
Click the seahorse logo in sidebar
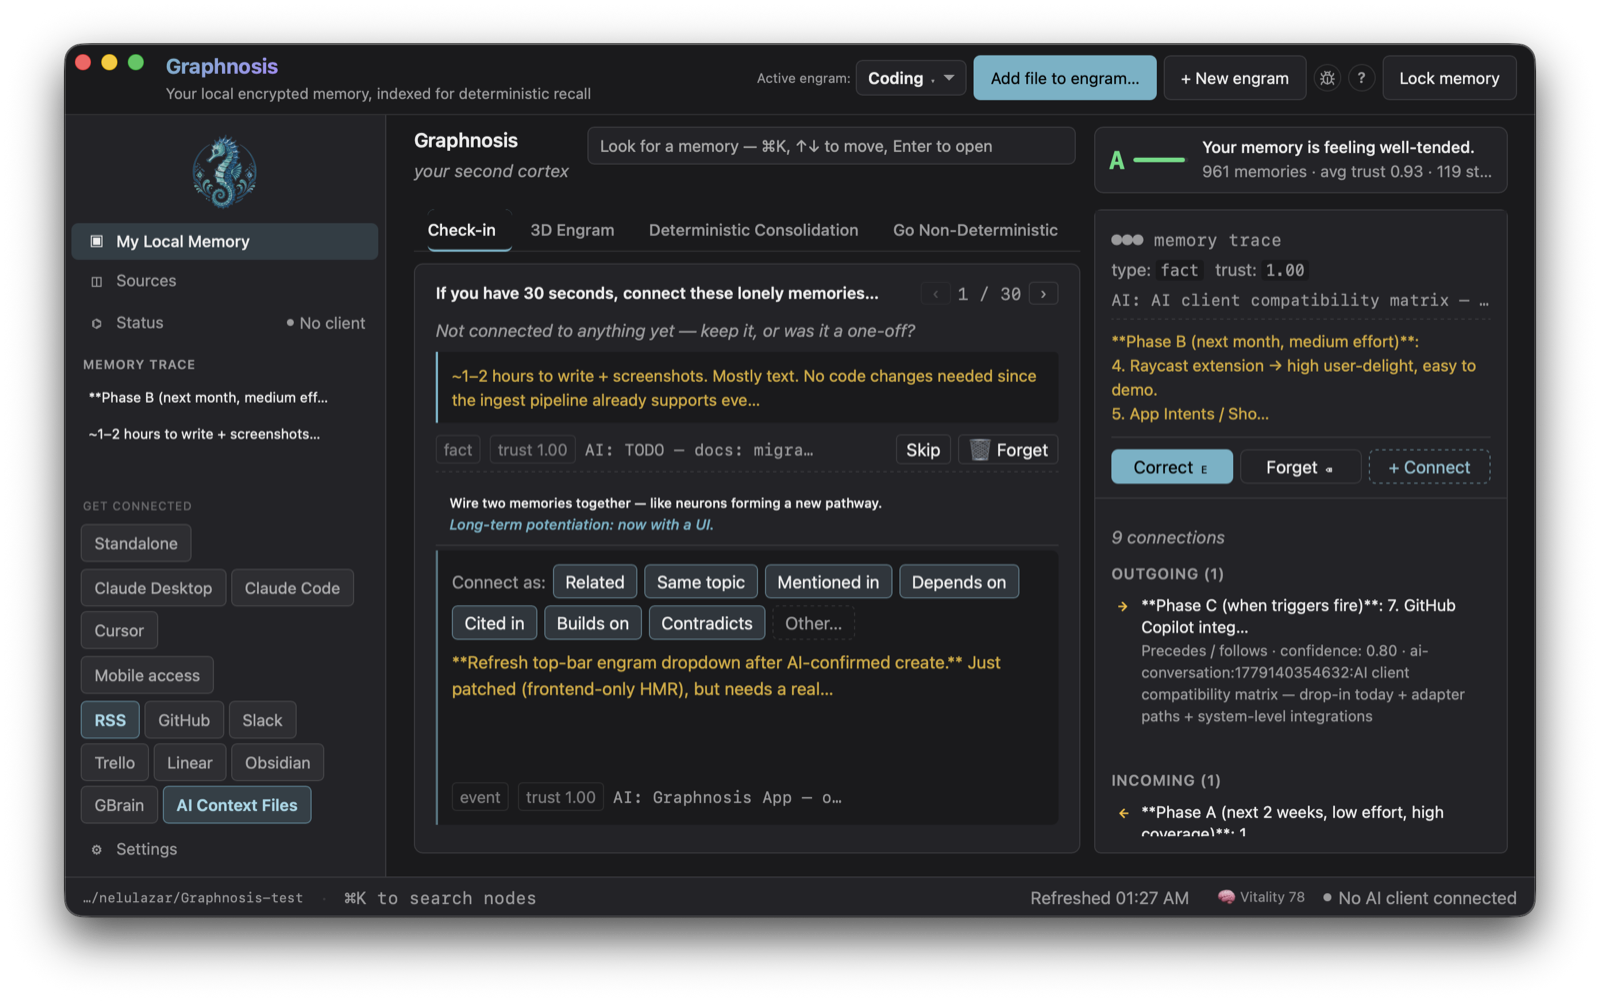point(224,172)
